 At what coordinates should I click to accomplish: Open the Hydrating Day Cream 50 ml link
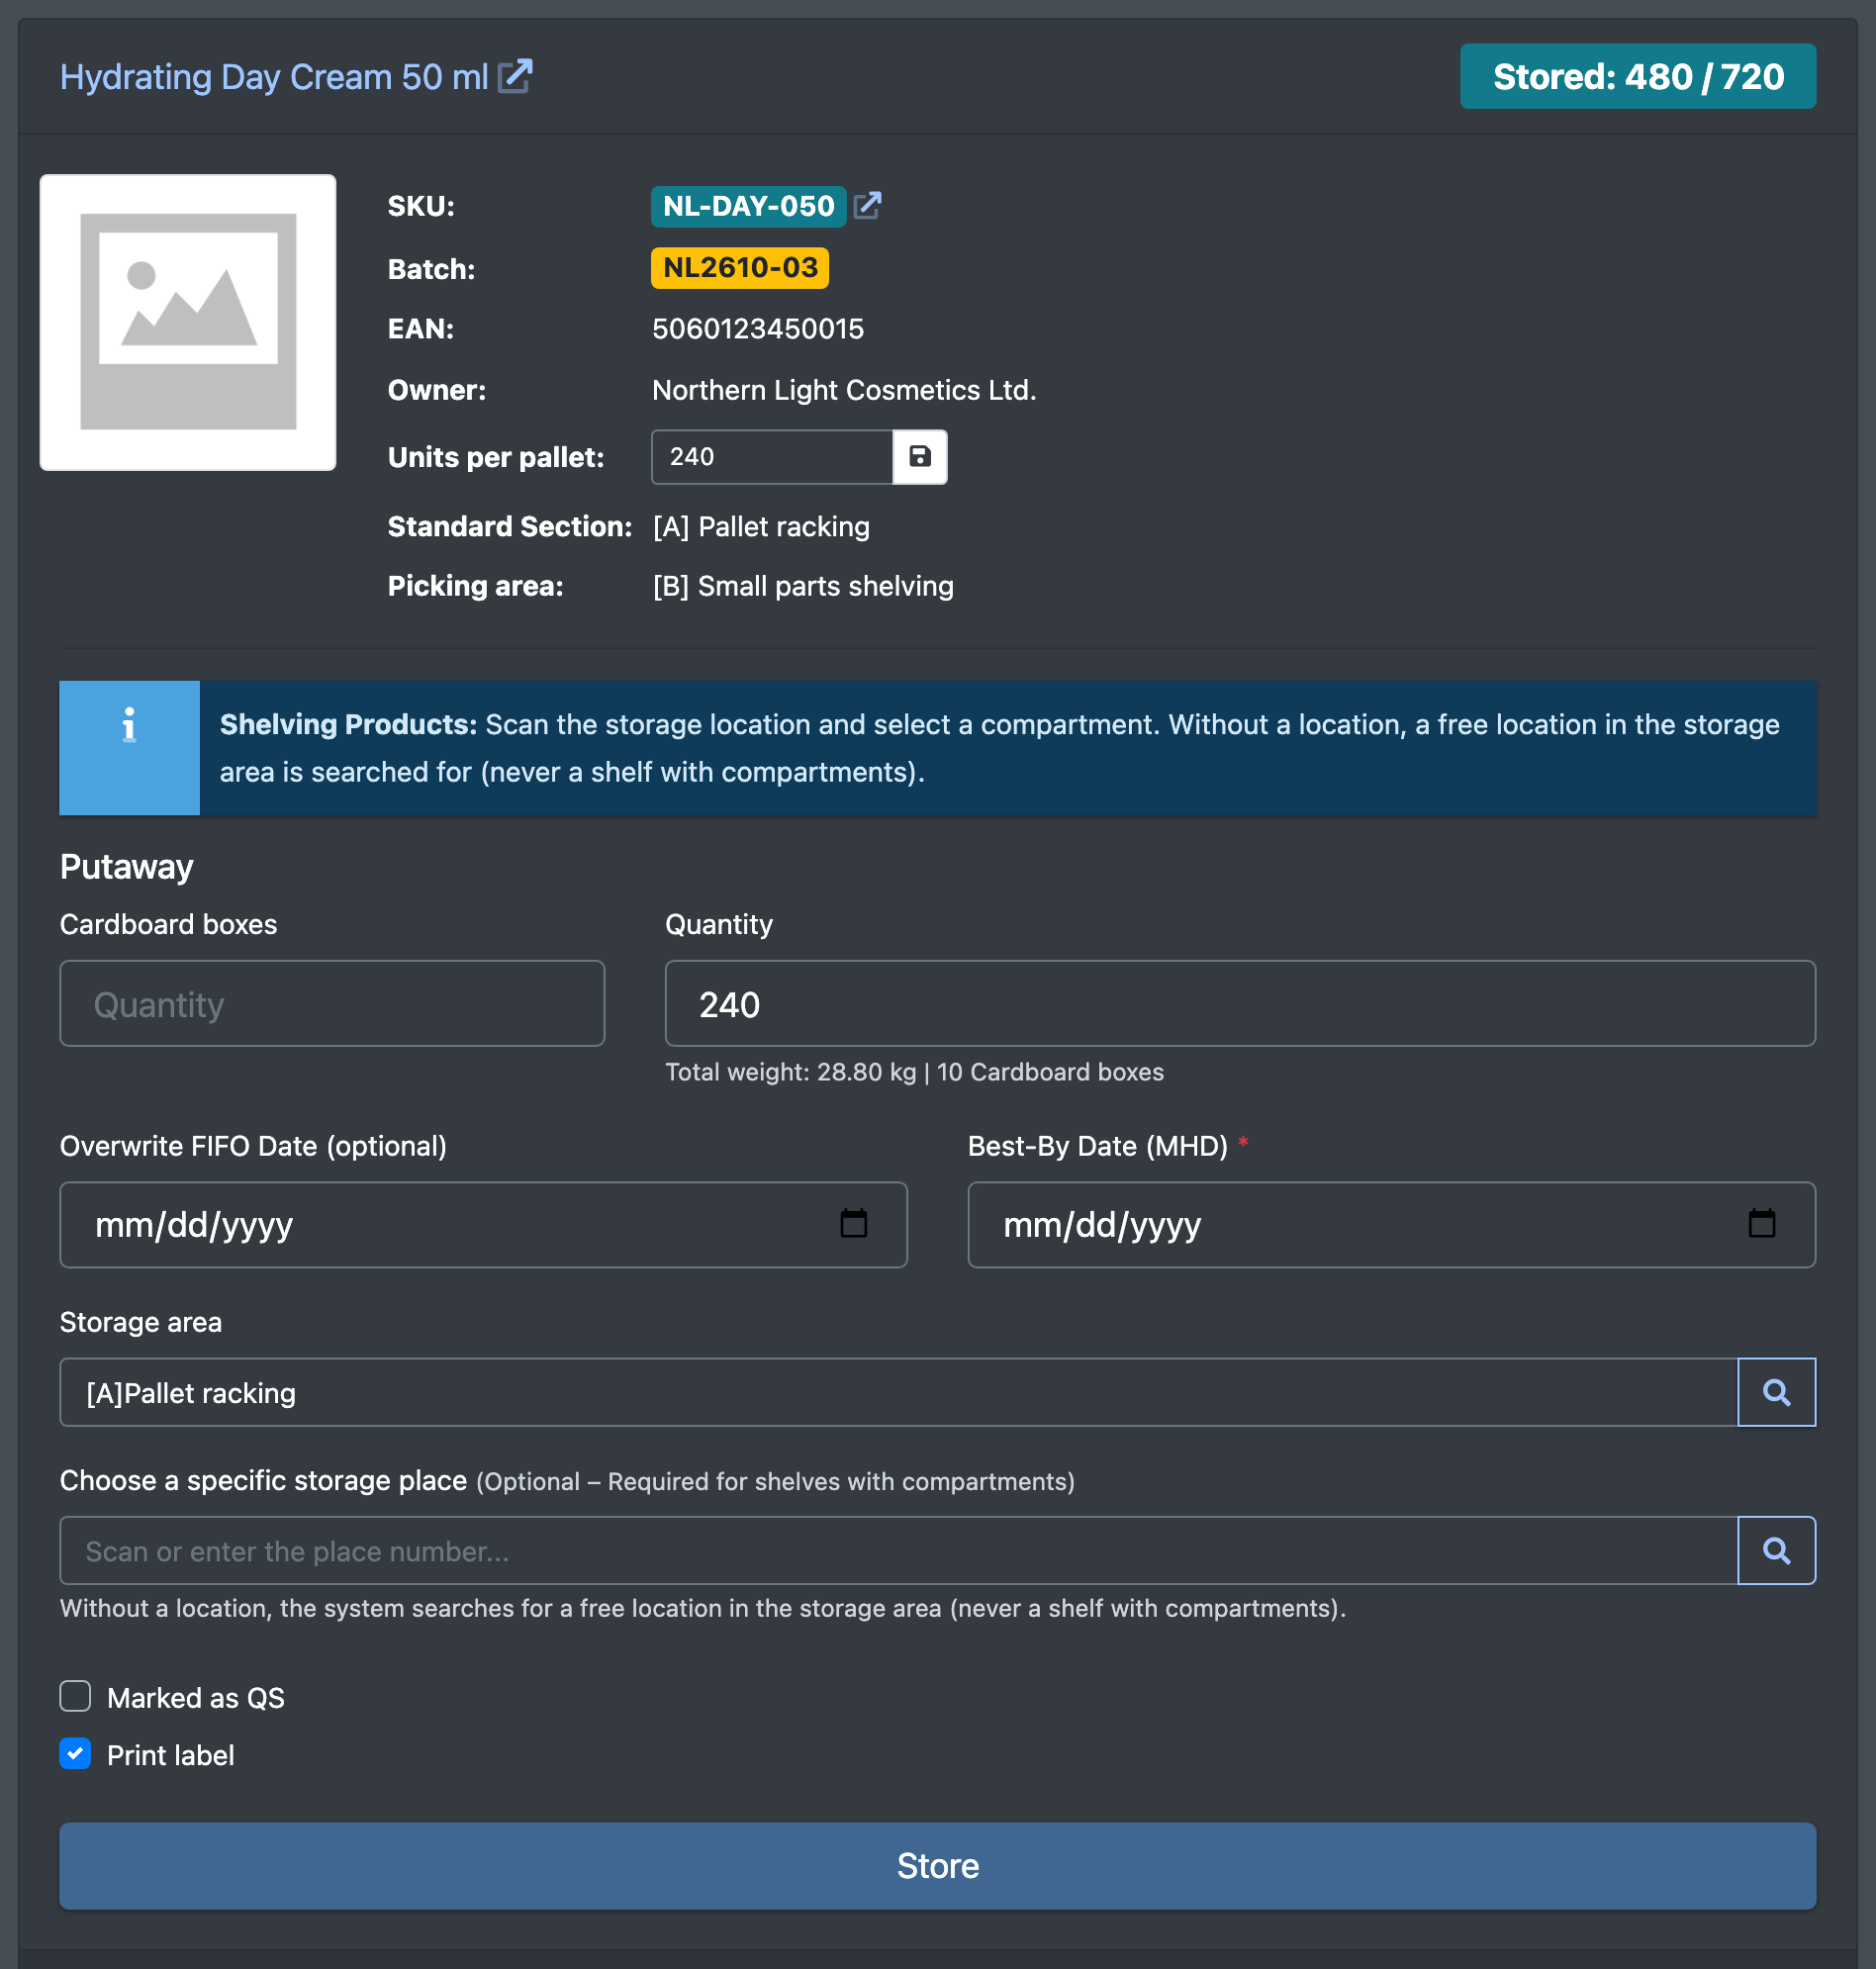pyautogui.click(x=274, y=77)
